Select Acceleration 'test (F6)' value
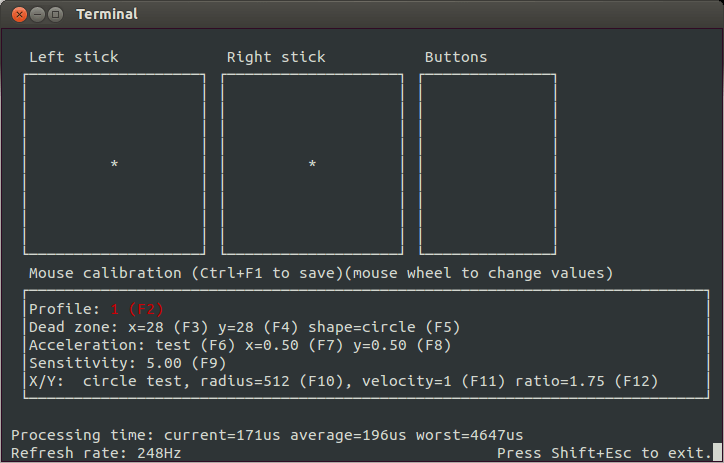The height and width of the screenshot is (463, 724). [x=195, y=345]
